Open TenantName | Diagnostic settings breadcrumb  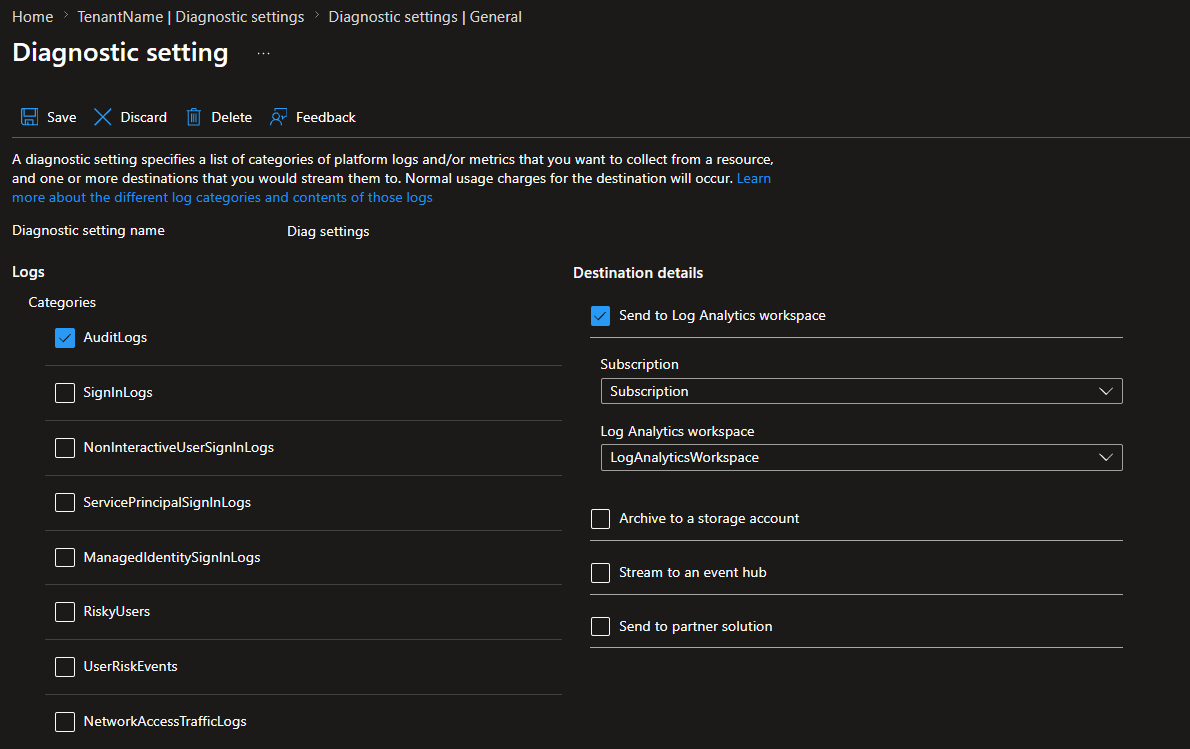point(190,17)
